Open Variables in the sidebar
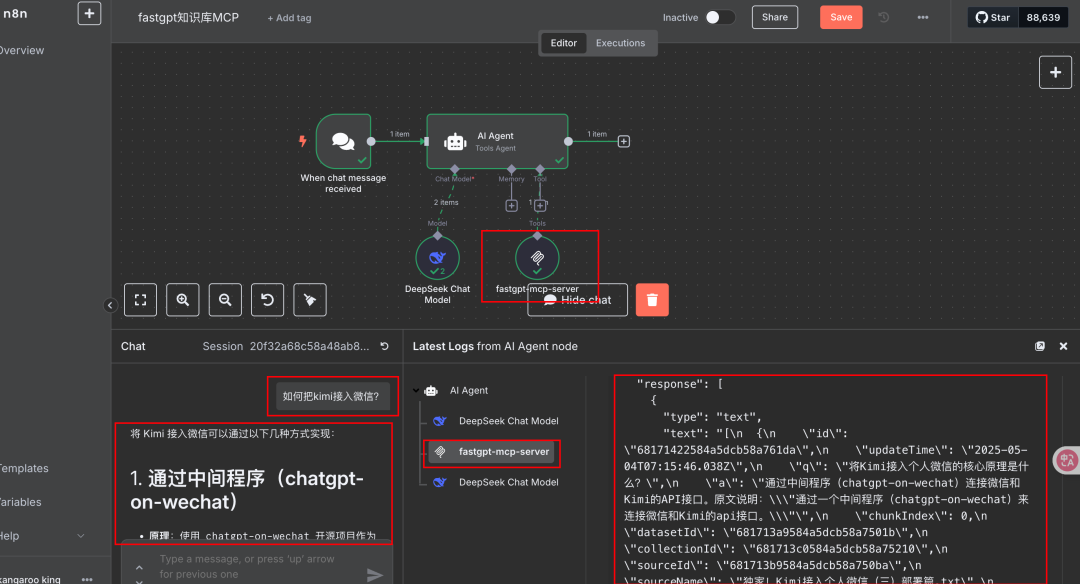Image resolution: width=1080 pixels, height=584 pixels. (21, 502)
